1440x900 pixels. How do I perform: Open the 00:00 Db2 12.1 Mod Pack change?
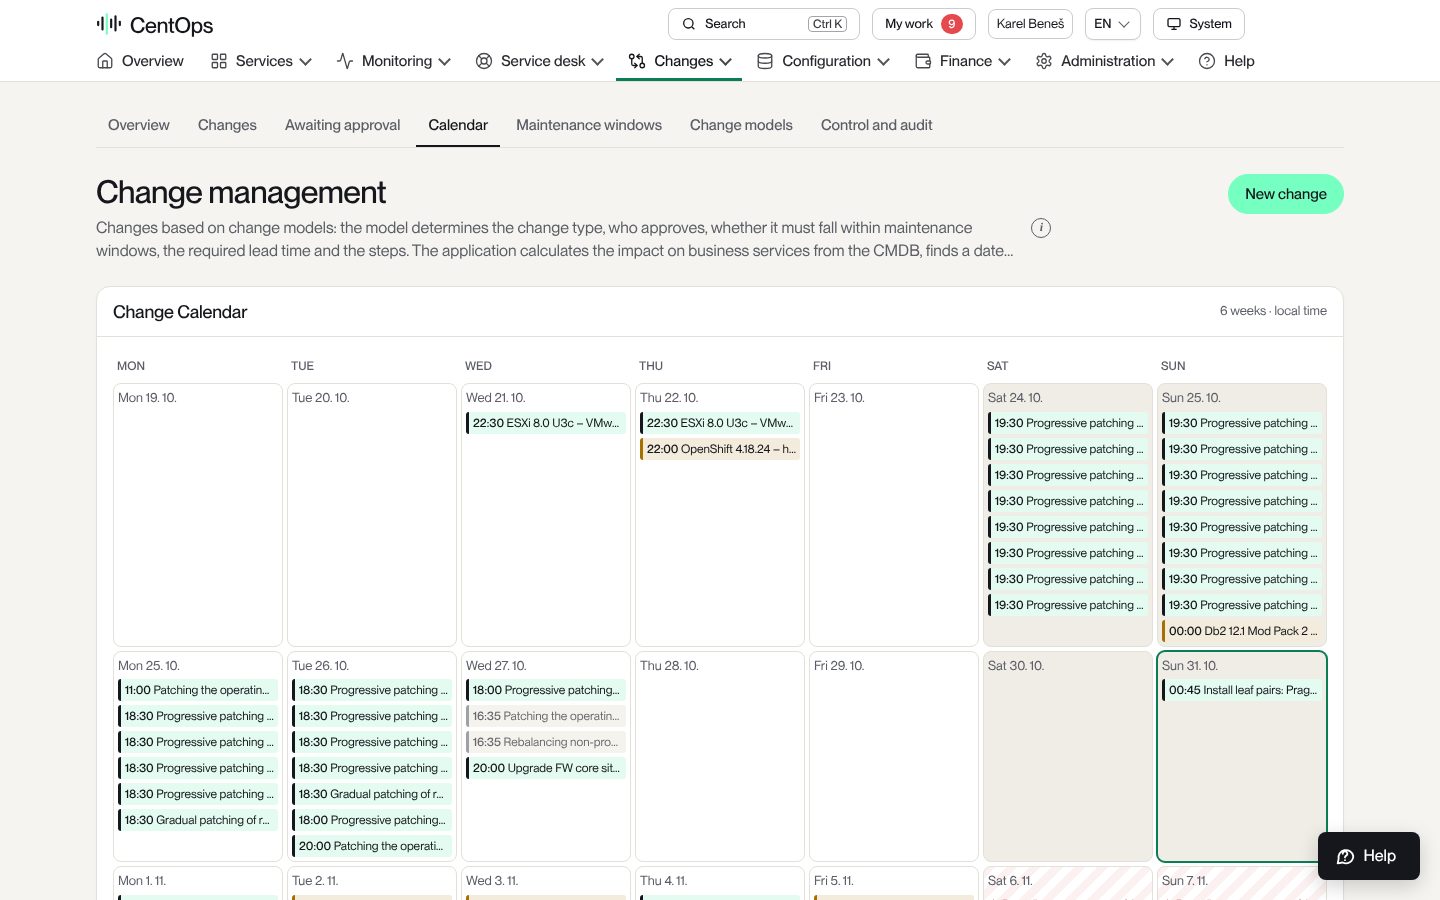coord(1242,631)
